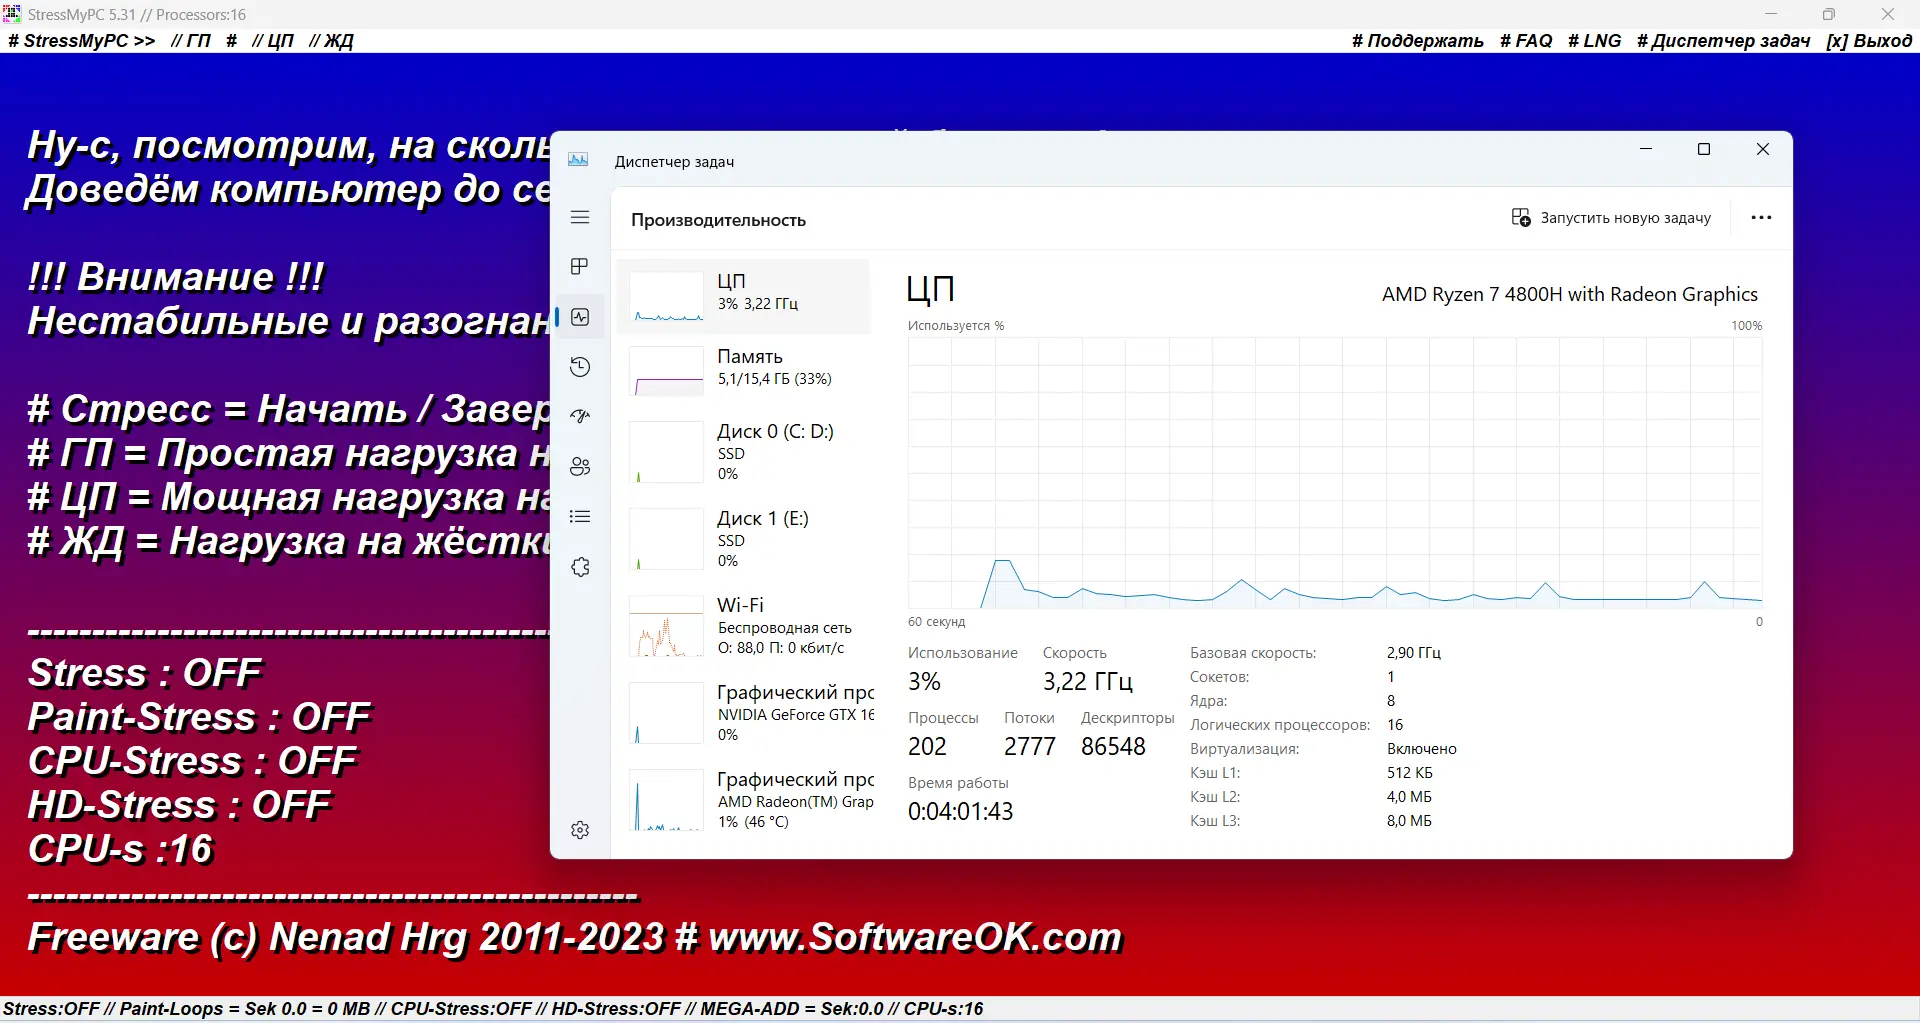Select the NVIDIA GeForce GPU entry
This screenshot has height=1023, width=1920.
tap(744, 713)
